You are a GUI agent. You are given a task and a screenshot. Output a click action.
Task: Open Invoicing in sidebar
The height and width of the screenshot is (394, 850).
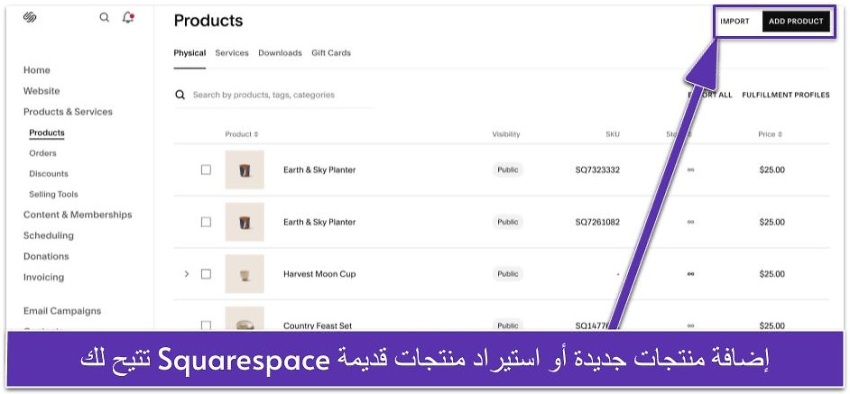(43, 277)
